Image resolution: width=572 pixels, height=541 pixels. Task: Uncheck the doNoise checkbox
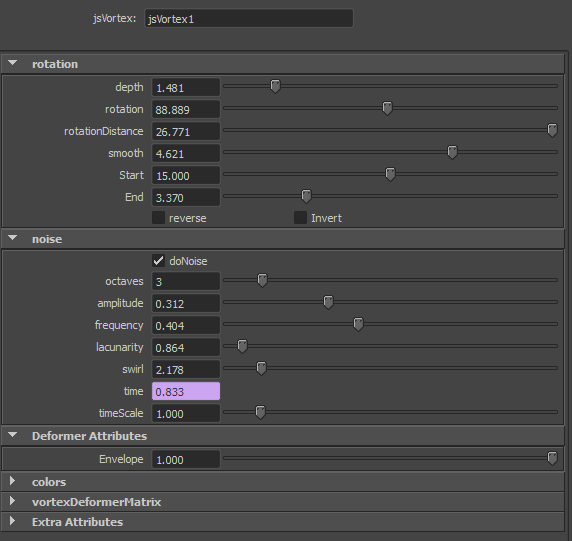click(158, 261)
